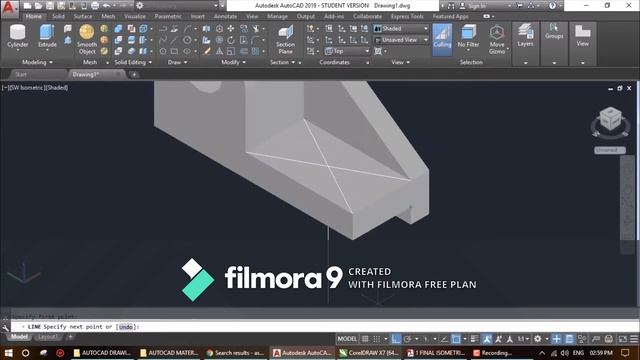
Task: Activate the Move Gizmo tool
Action: [497, 39]
